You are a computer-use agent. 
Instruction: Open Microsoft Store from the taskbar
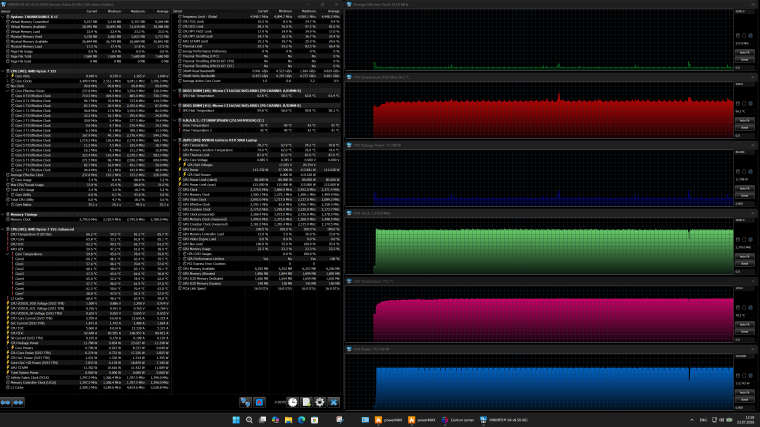pyautogui.click(x=315, y=420)
